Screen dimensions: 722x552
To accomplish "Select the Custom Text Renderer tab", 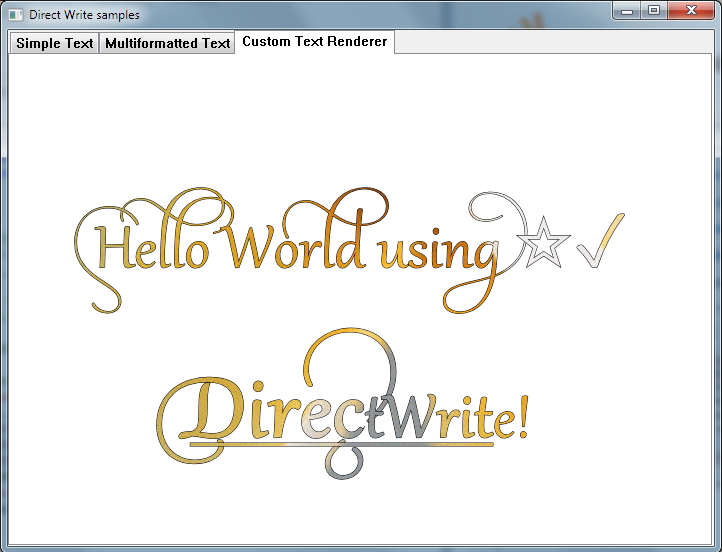I will pyautogui.click(x=314, y=42).
